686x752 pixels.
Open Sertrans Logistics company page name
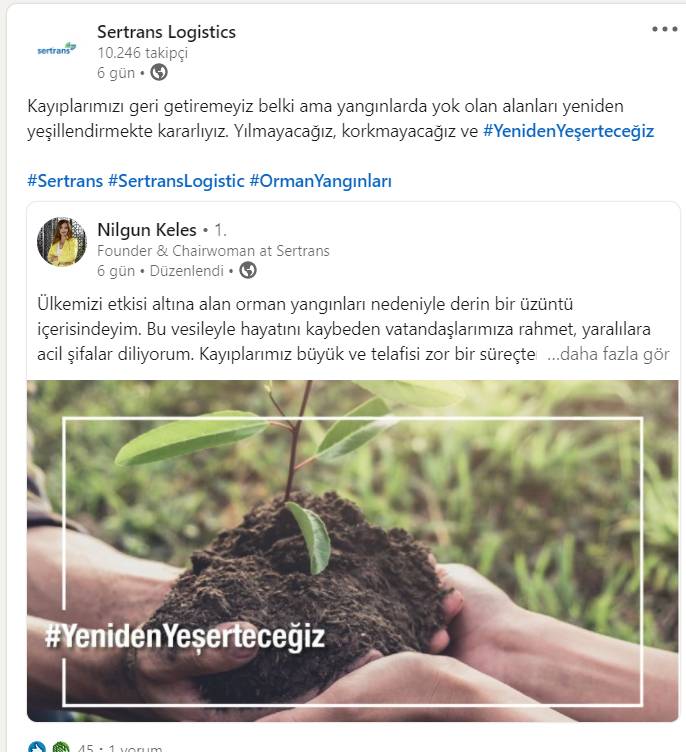166,32
